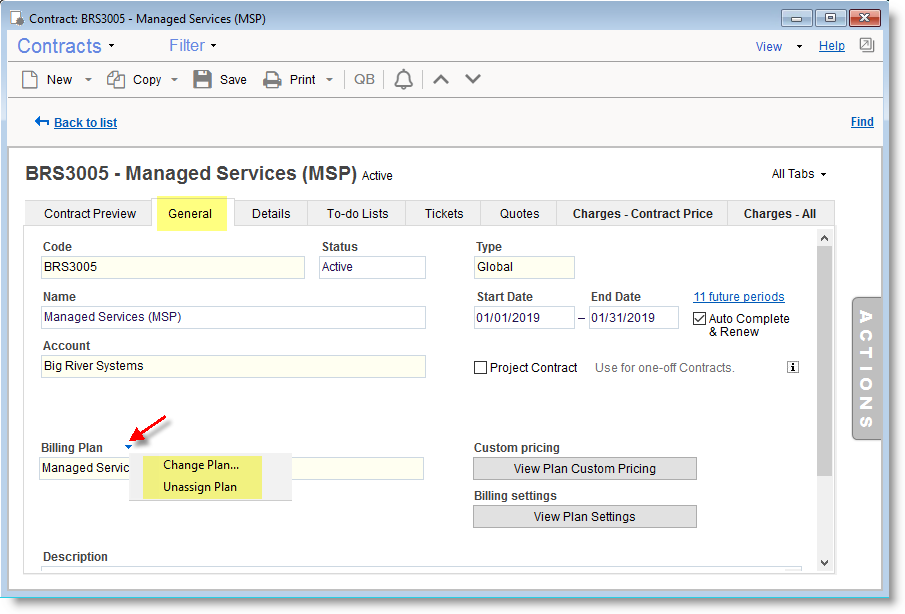Expand the All Tabs dropdown

tap(799, 174)
